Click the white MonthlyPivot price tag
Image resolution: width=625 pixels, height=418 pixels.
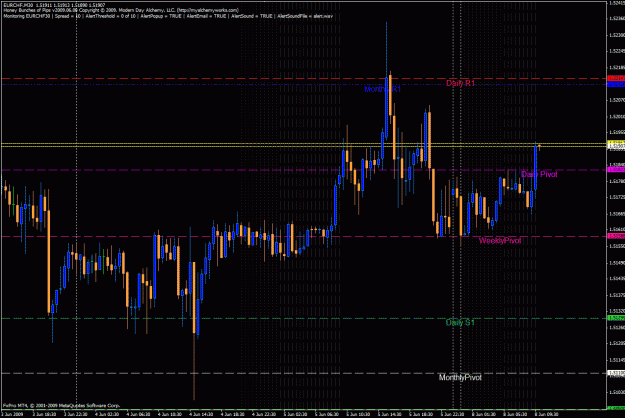616,373
